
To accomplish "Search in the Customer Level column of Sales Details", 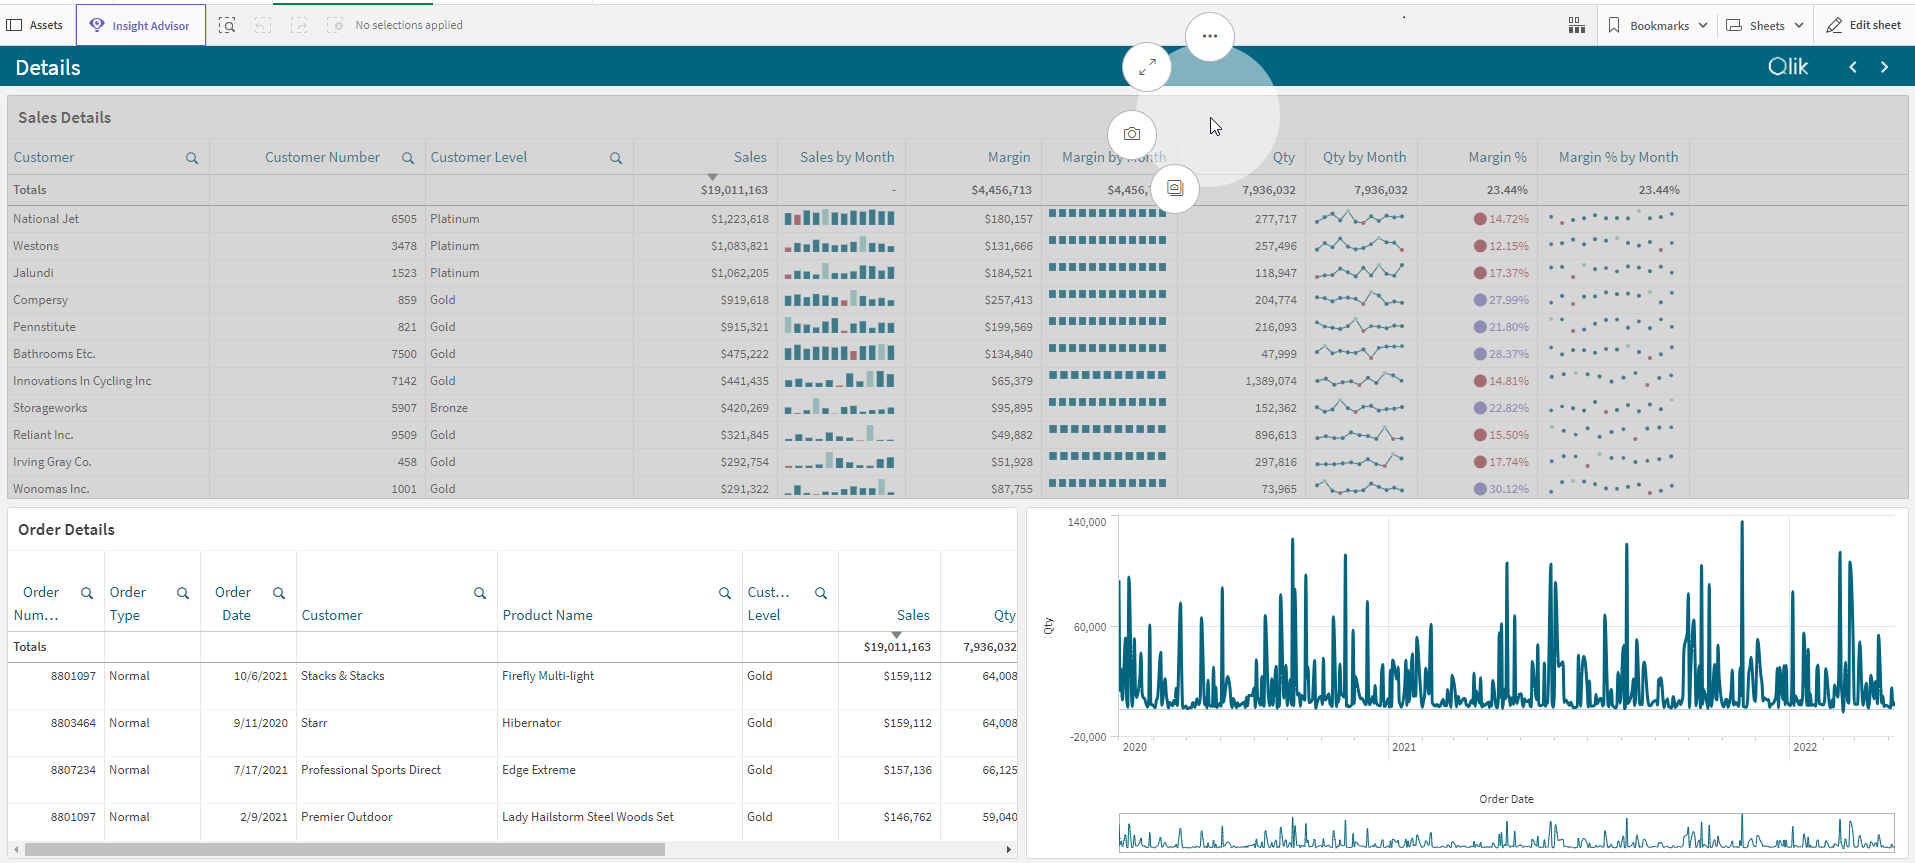I will point(616,158).
